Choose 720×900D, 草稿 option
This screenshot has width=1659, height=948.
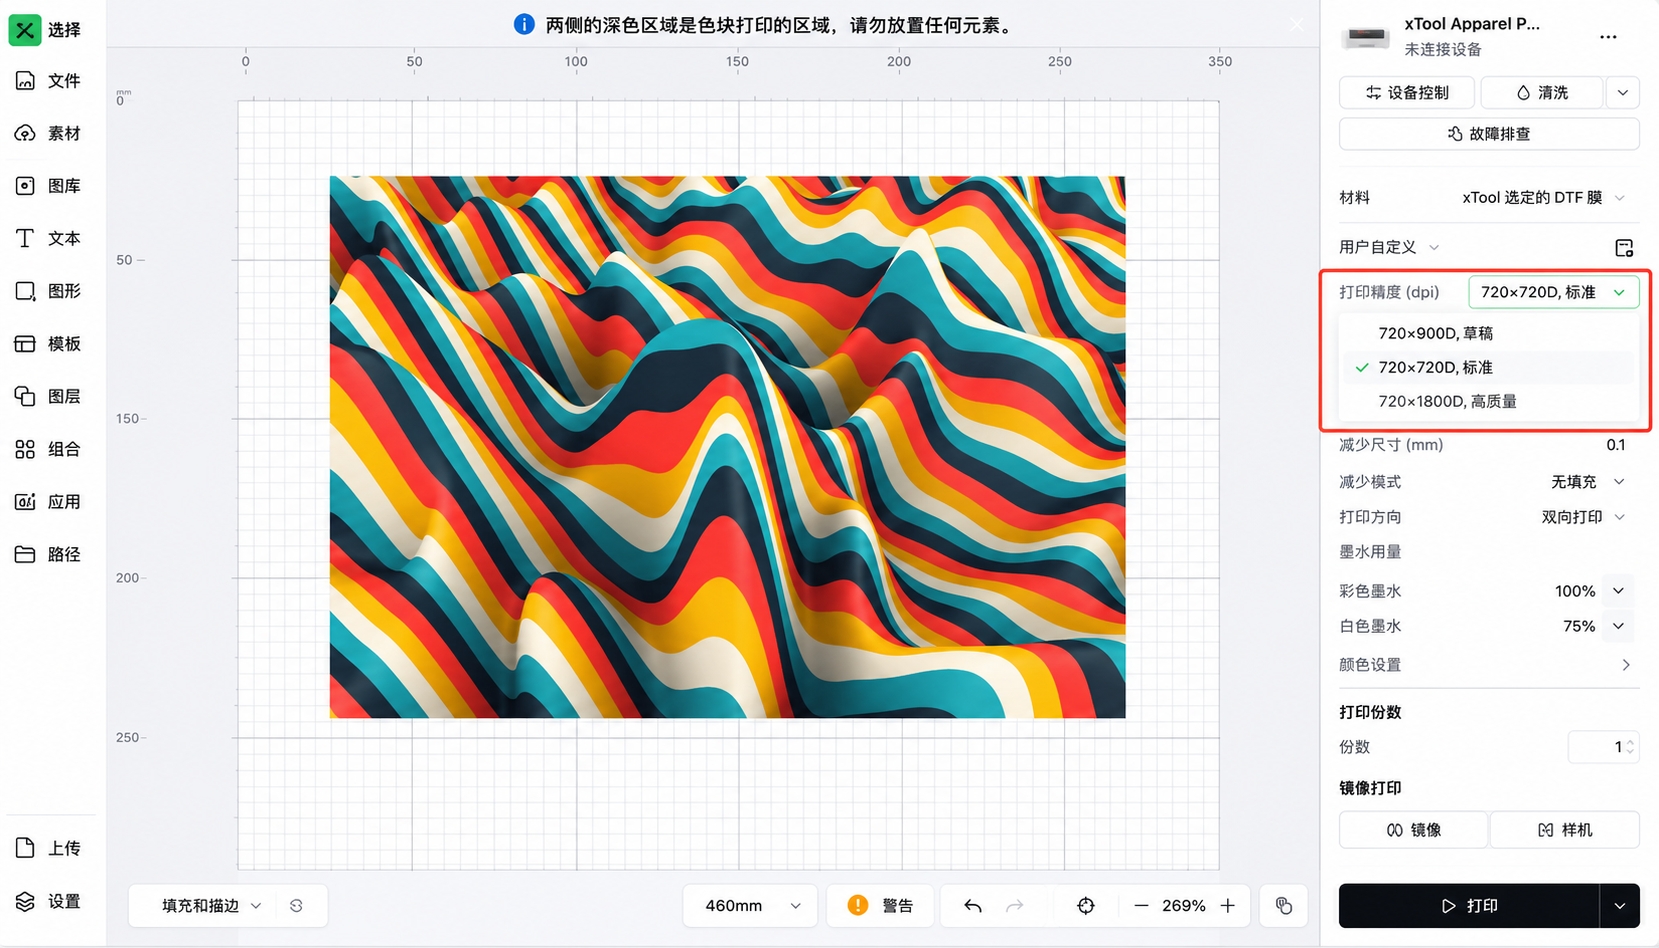coord(1488,333)
